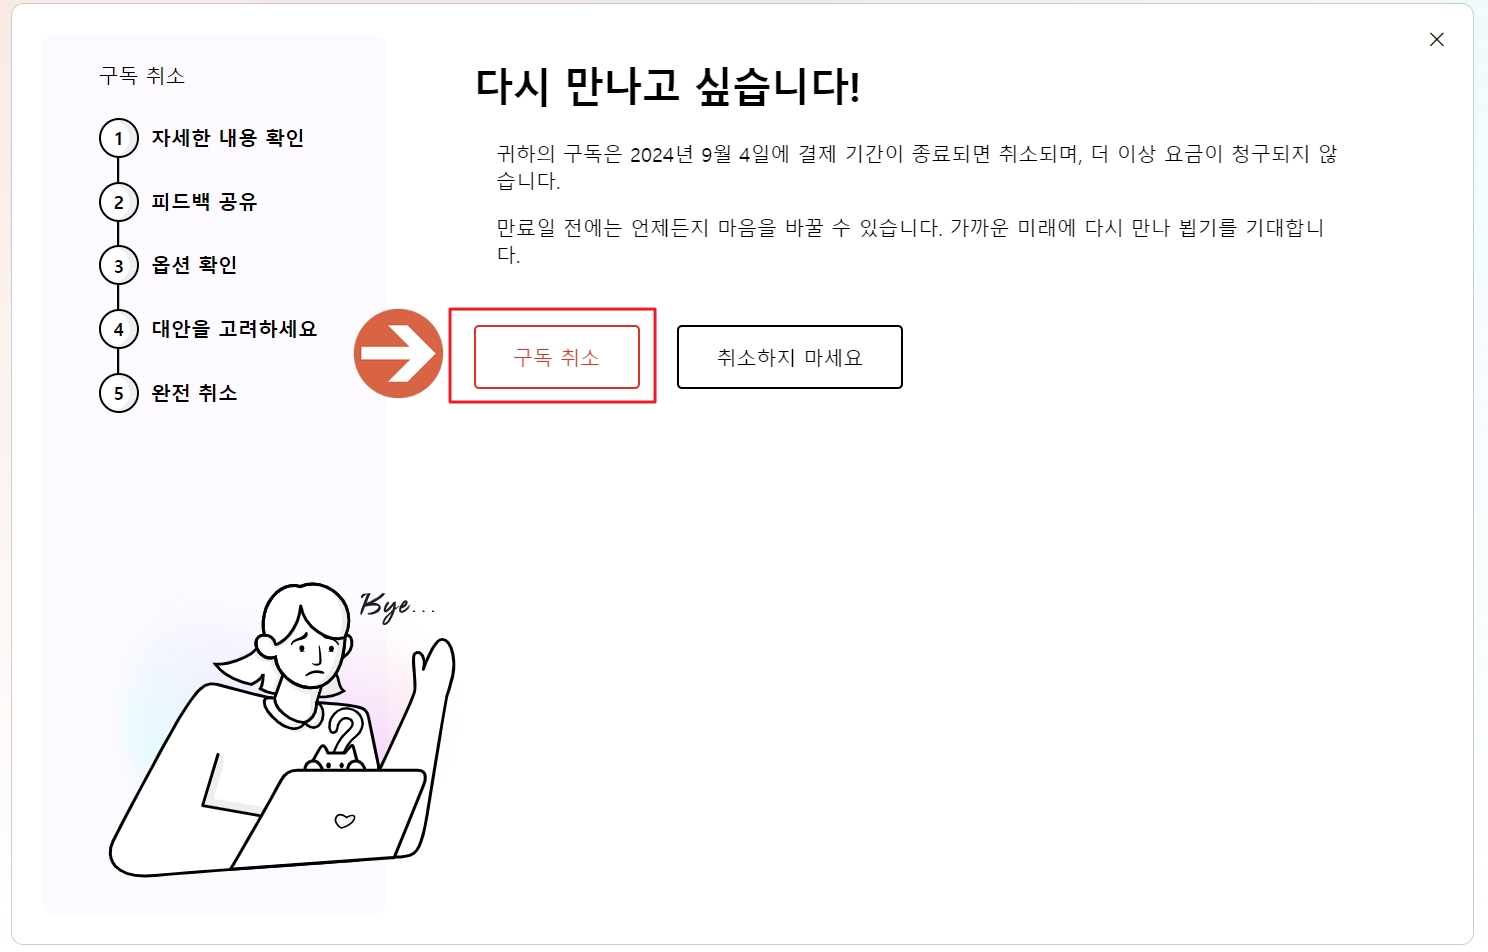Click the 구독 취소 button
The height and width of the screenshot is (952, 1488).
pos(556,357)
